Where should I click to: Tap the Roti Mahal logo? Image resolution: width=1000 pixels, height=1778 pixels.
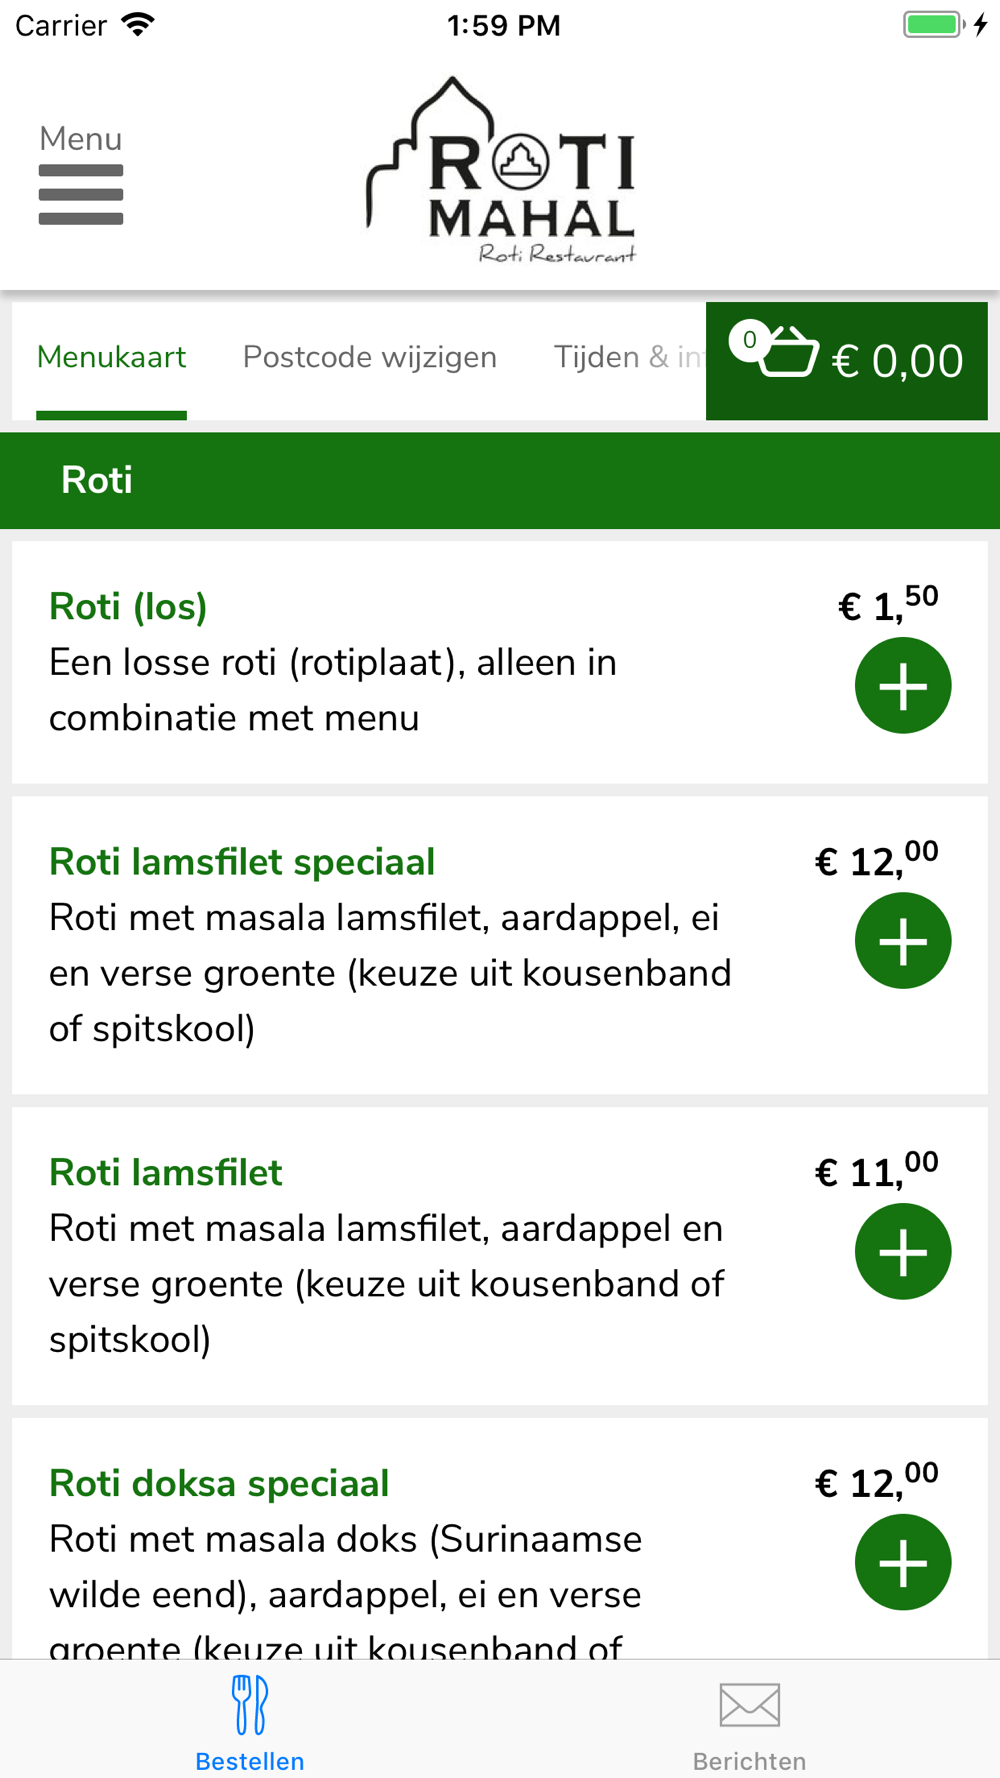(x=501, y=171)
